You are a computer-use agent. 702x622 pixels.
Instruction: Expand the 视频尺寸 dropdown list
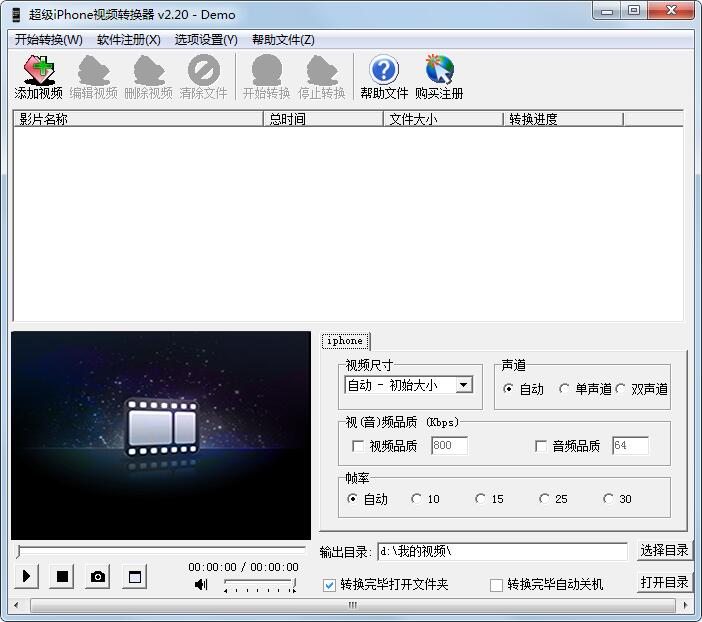[464, 385]
